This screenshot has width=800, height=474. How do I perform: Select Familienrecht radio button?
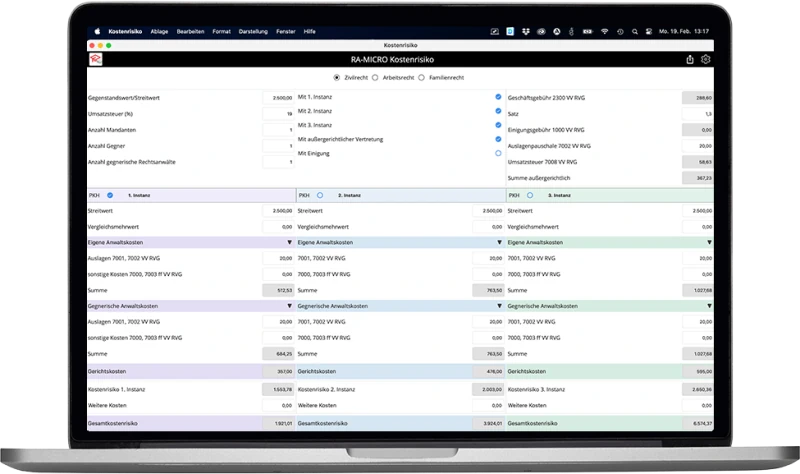coord(421,78)
